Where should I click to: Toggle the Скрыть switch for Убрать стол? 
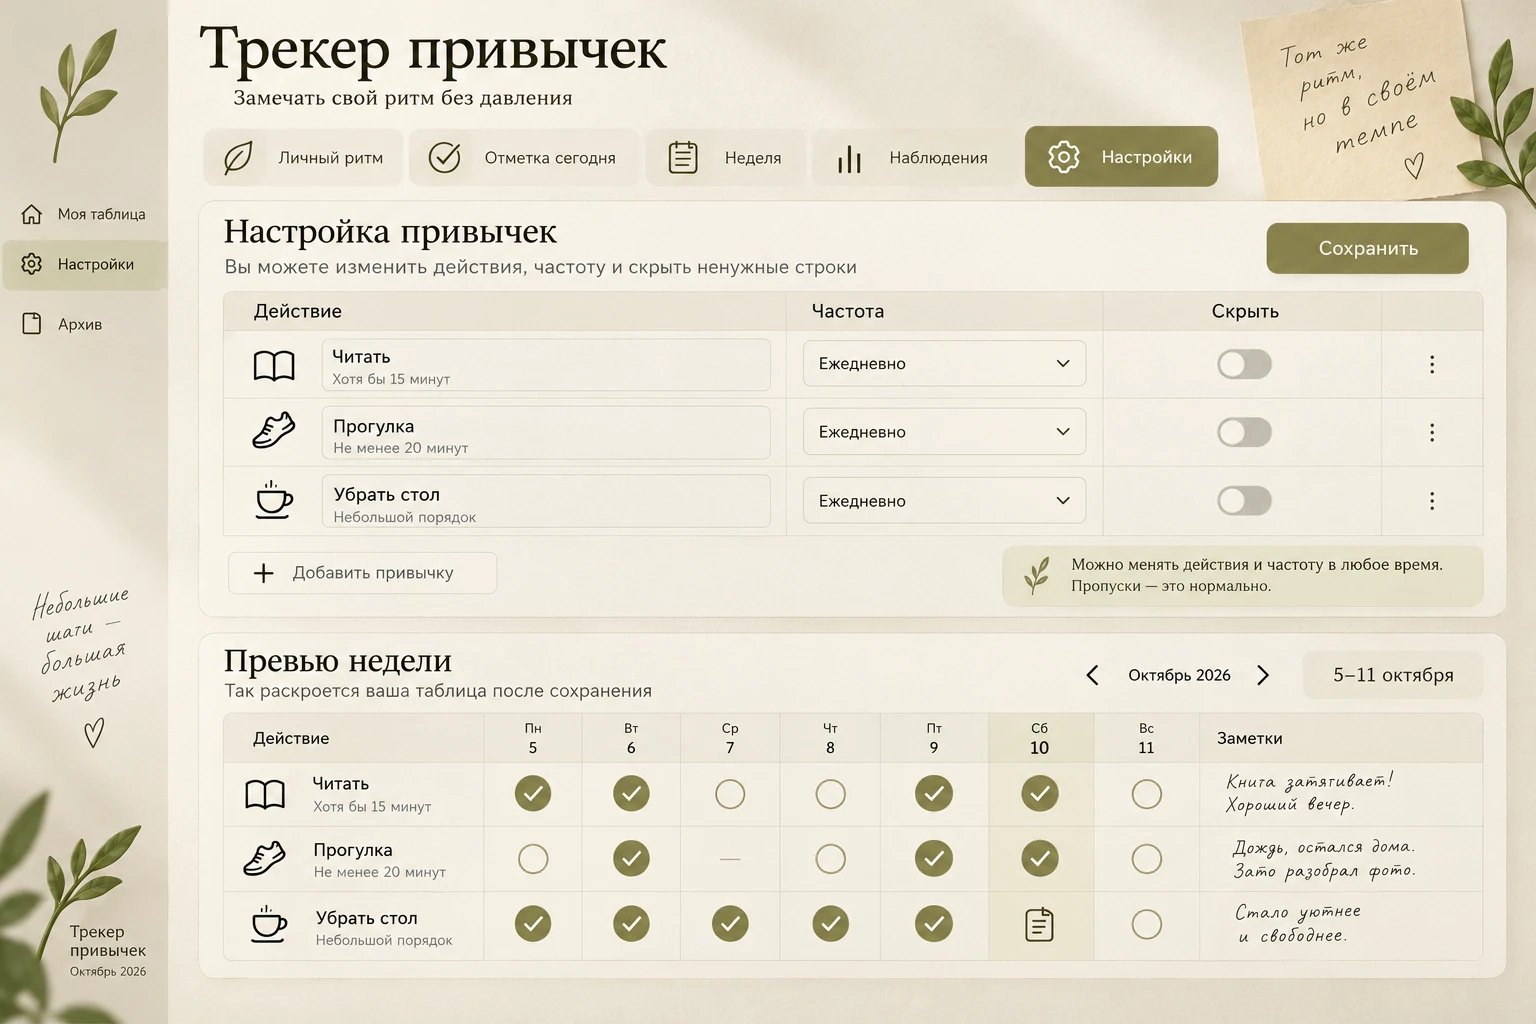tap(1244, 500)
